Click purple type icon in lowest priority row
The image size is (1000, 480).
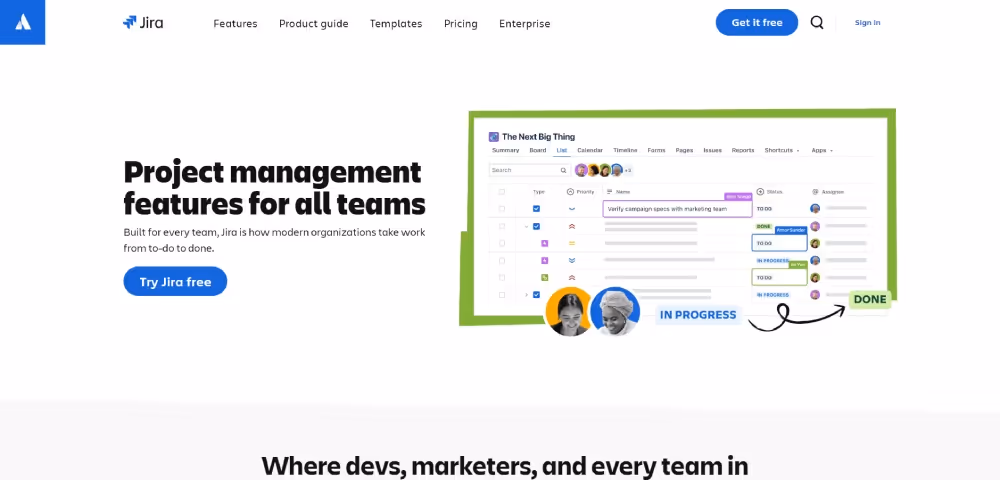[x=545, y=260]
